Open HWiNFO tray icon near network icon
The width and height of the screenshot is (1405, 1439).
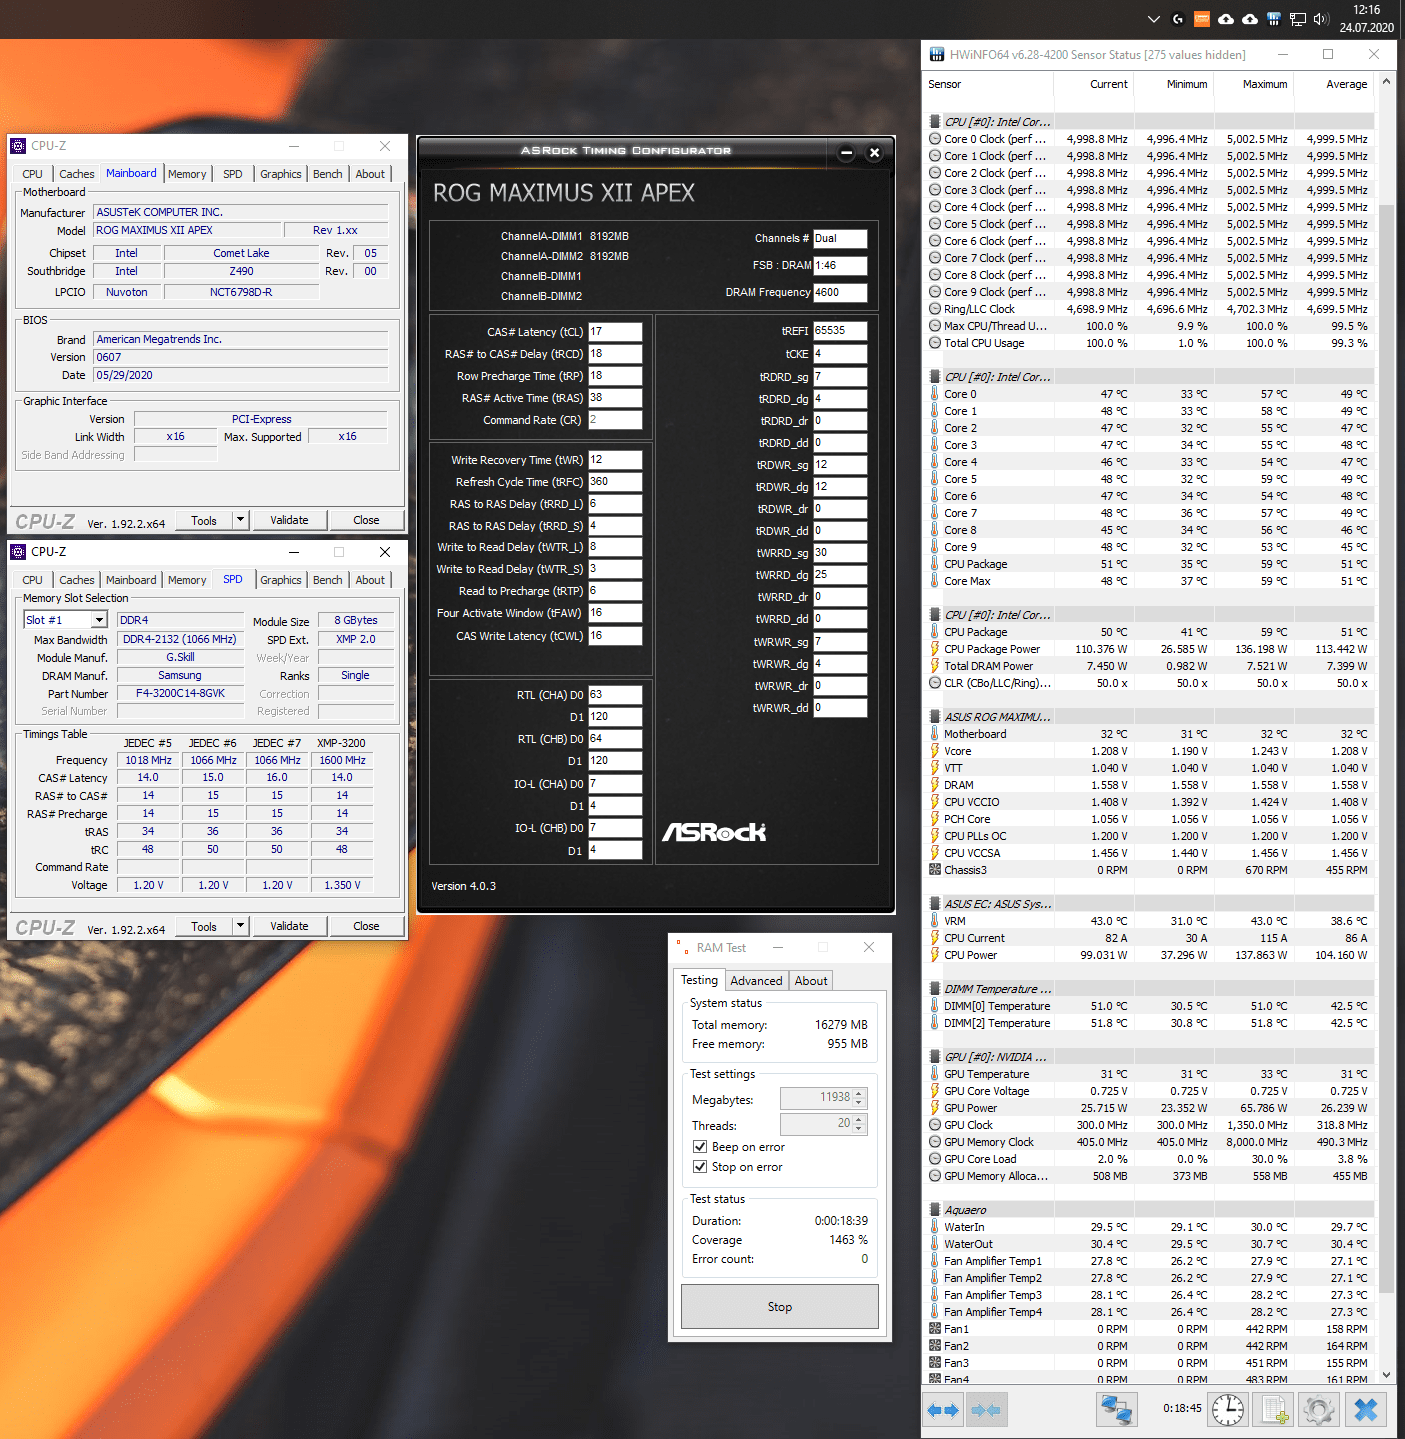(1274, 19)
